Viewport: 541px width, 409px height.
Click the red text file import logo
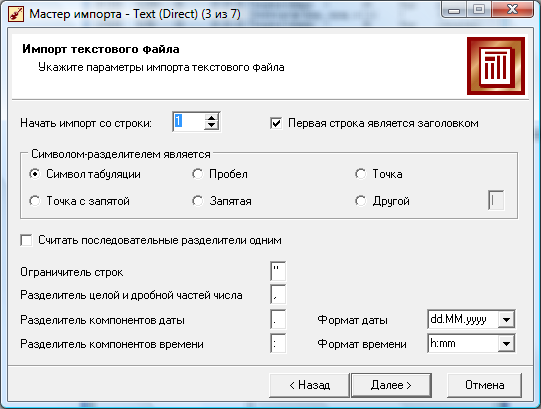[496, 66]
